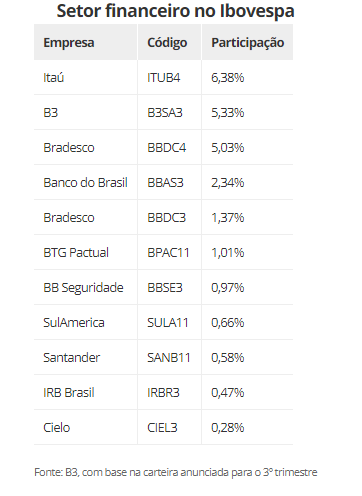
Task: Click the BBAS3 ticker code
Action: click(165, 183)
